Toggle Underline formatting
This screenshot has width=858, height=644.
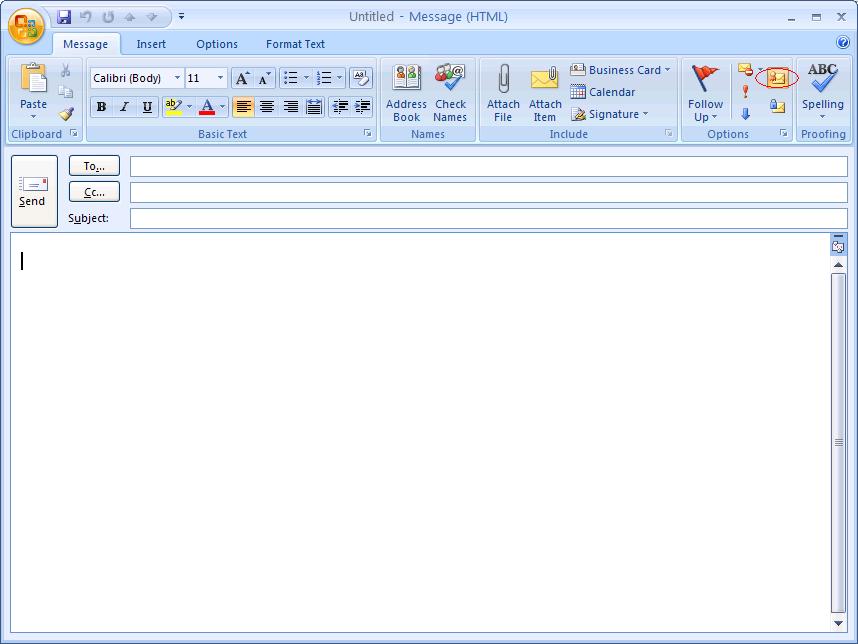click(x=147, y=107)
